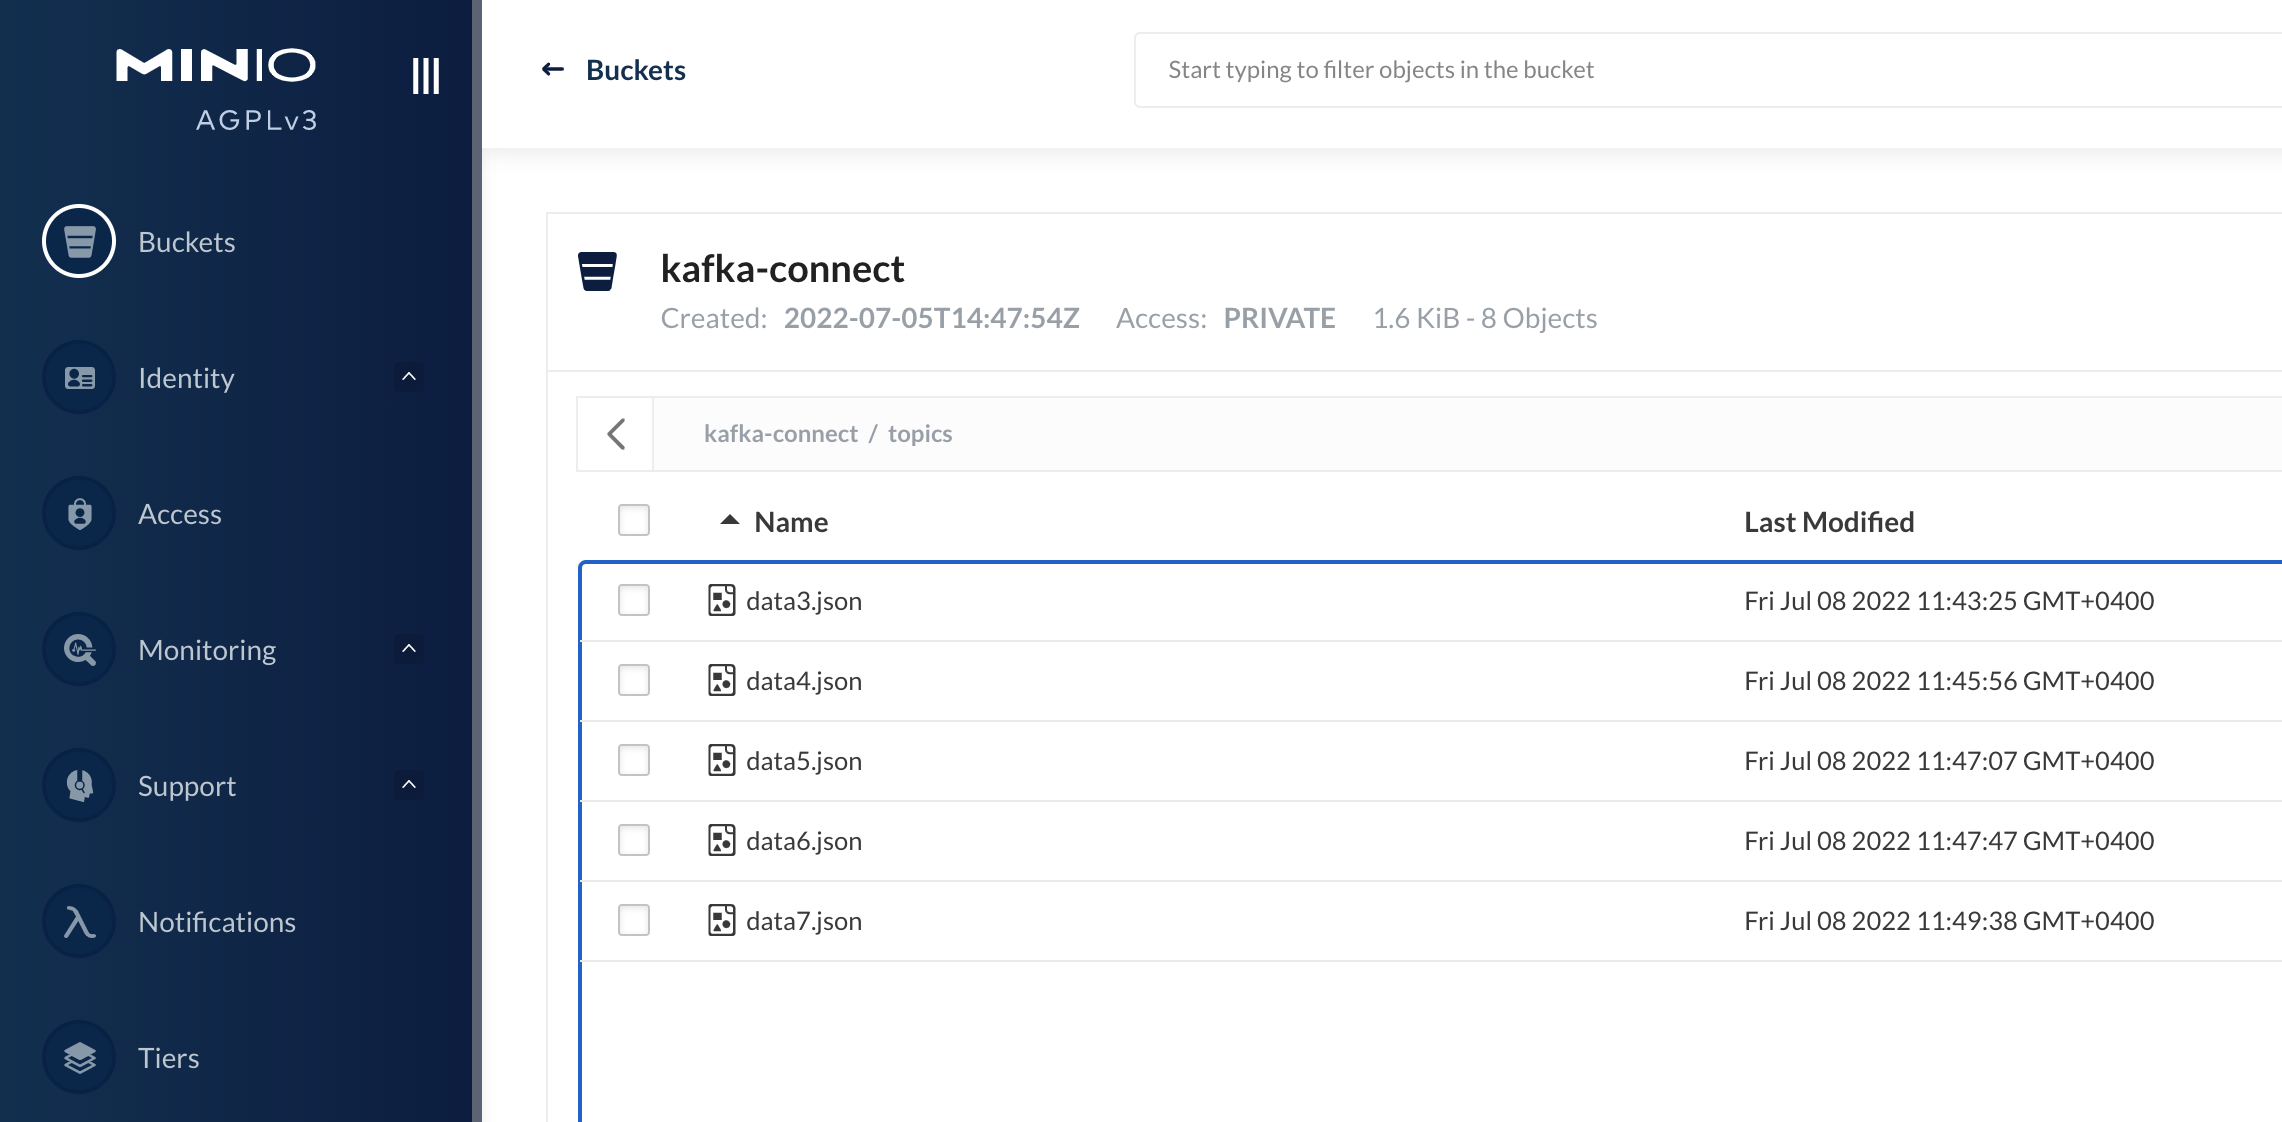Expand the Identity menu chevron

coord(409,377)
